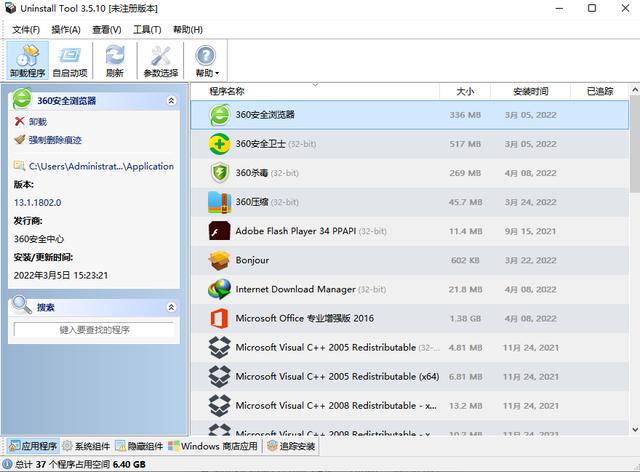The image size is (640, 472).
Task: Select the 360安全卫士 row name
Action: pyautogui.click(x=260, y=144)
